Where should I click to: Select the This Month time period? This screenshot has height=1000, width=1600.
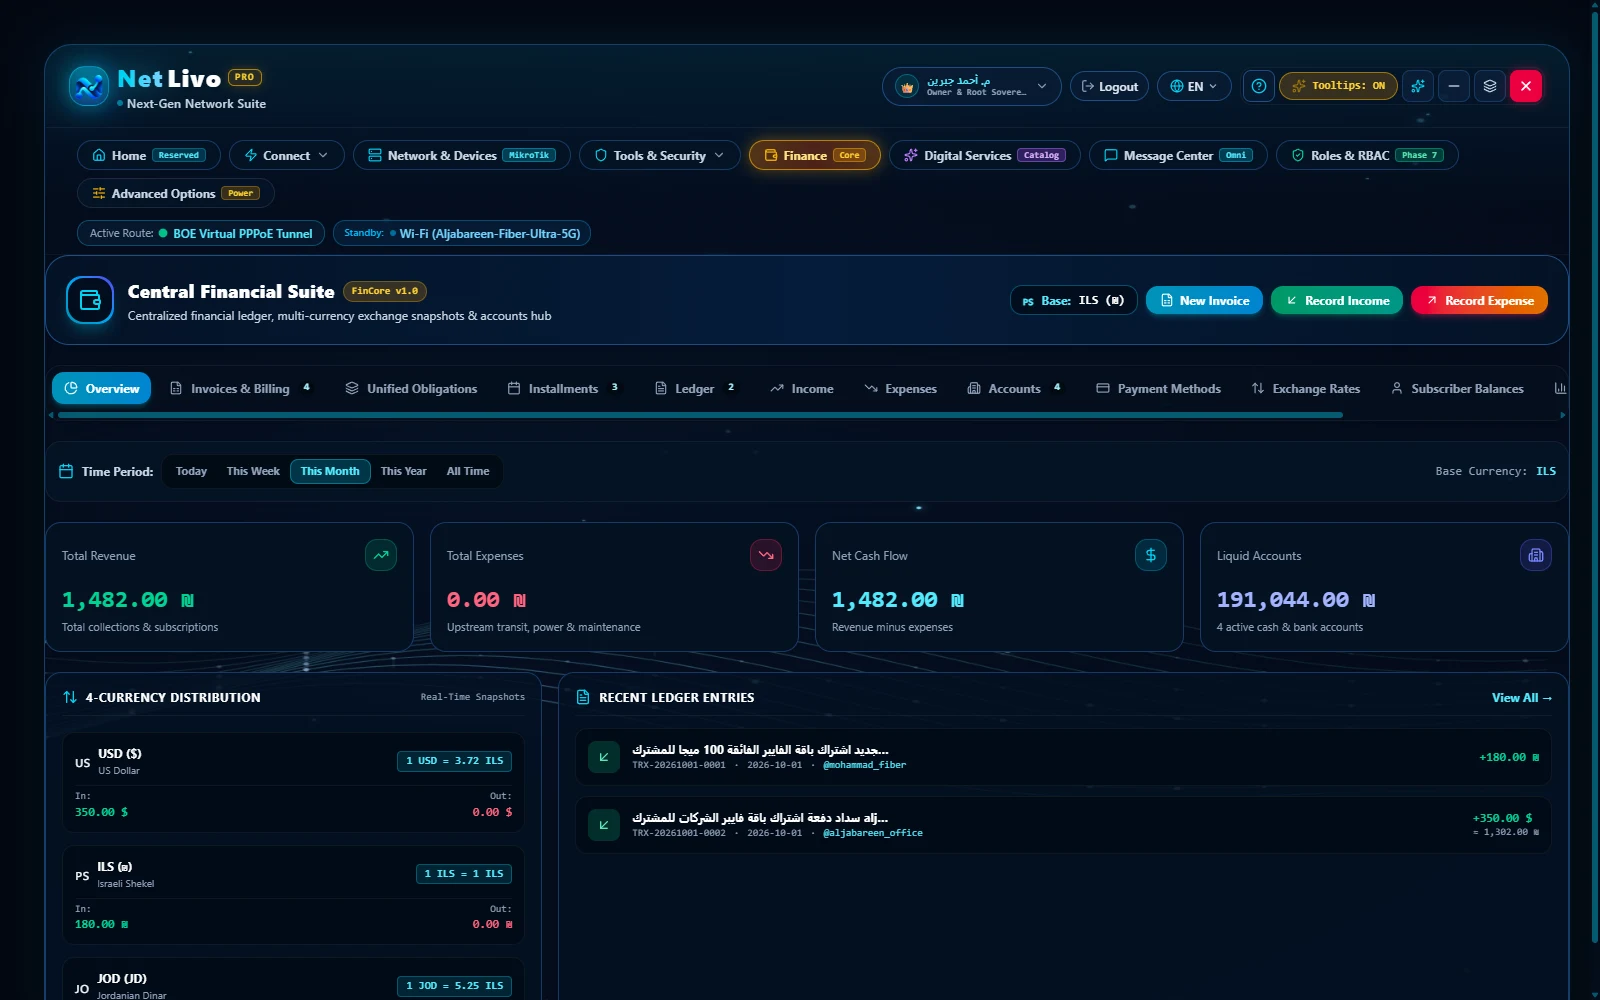pos(330,471)
